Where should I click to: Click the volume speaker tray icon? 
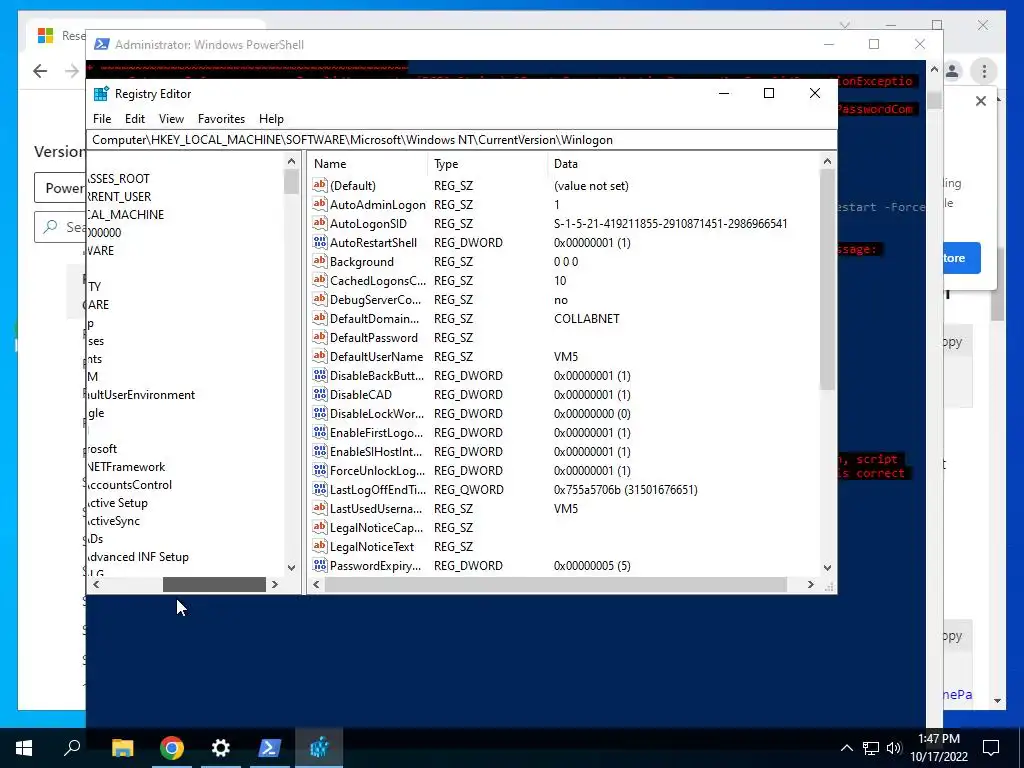(894, 748)
